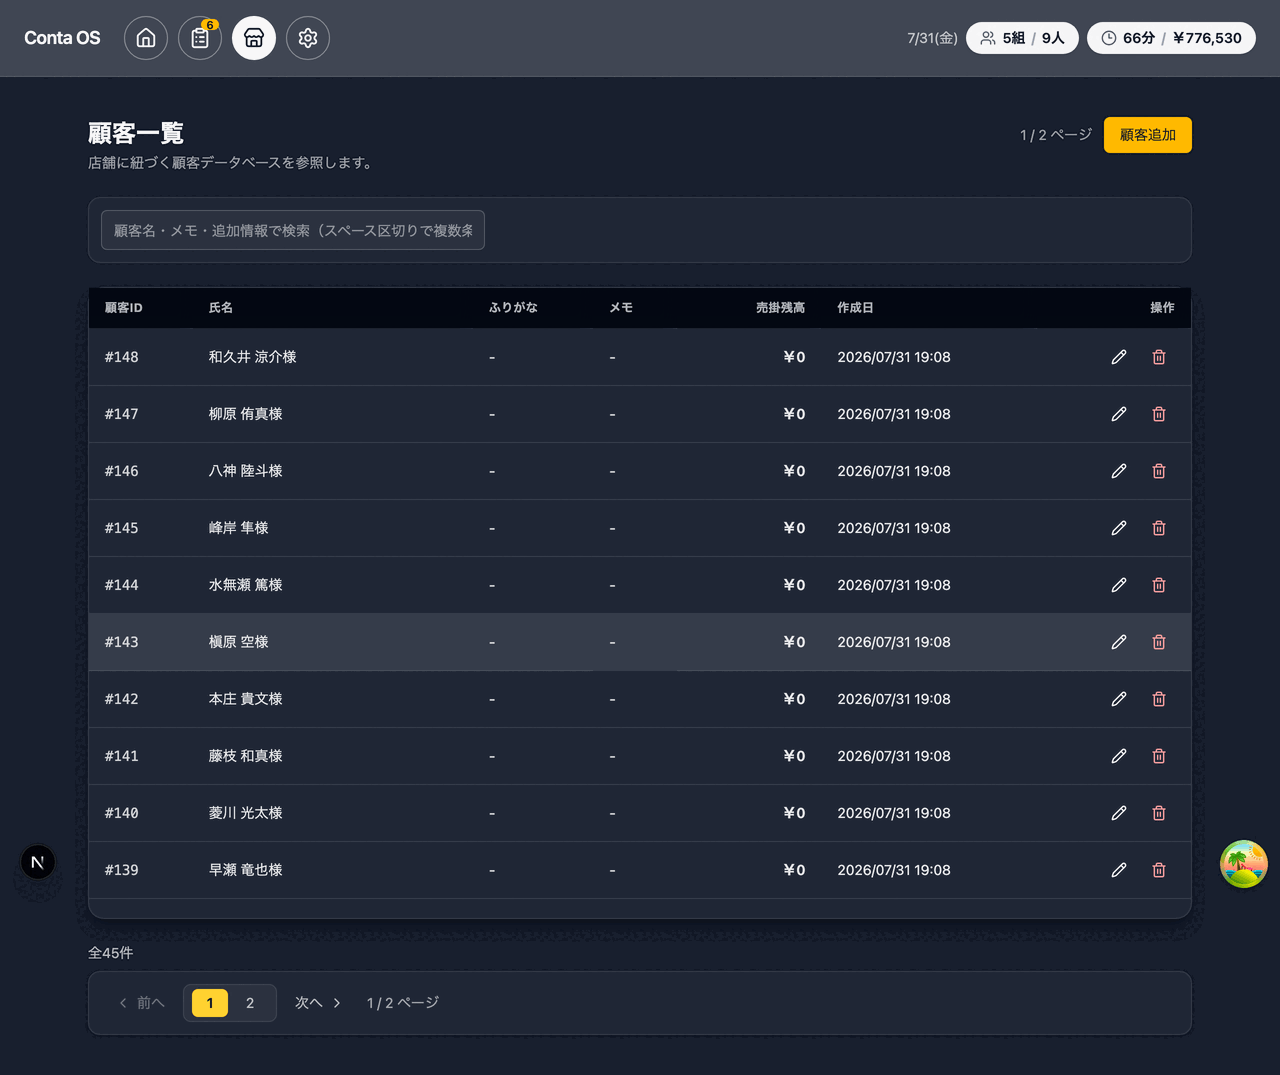Screen dimensions: 1280x1075
Task: Delete customer #142 via trash icon
Action: [x=1159, y=699]
